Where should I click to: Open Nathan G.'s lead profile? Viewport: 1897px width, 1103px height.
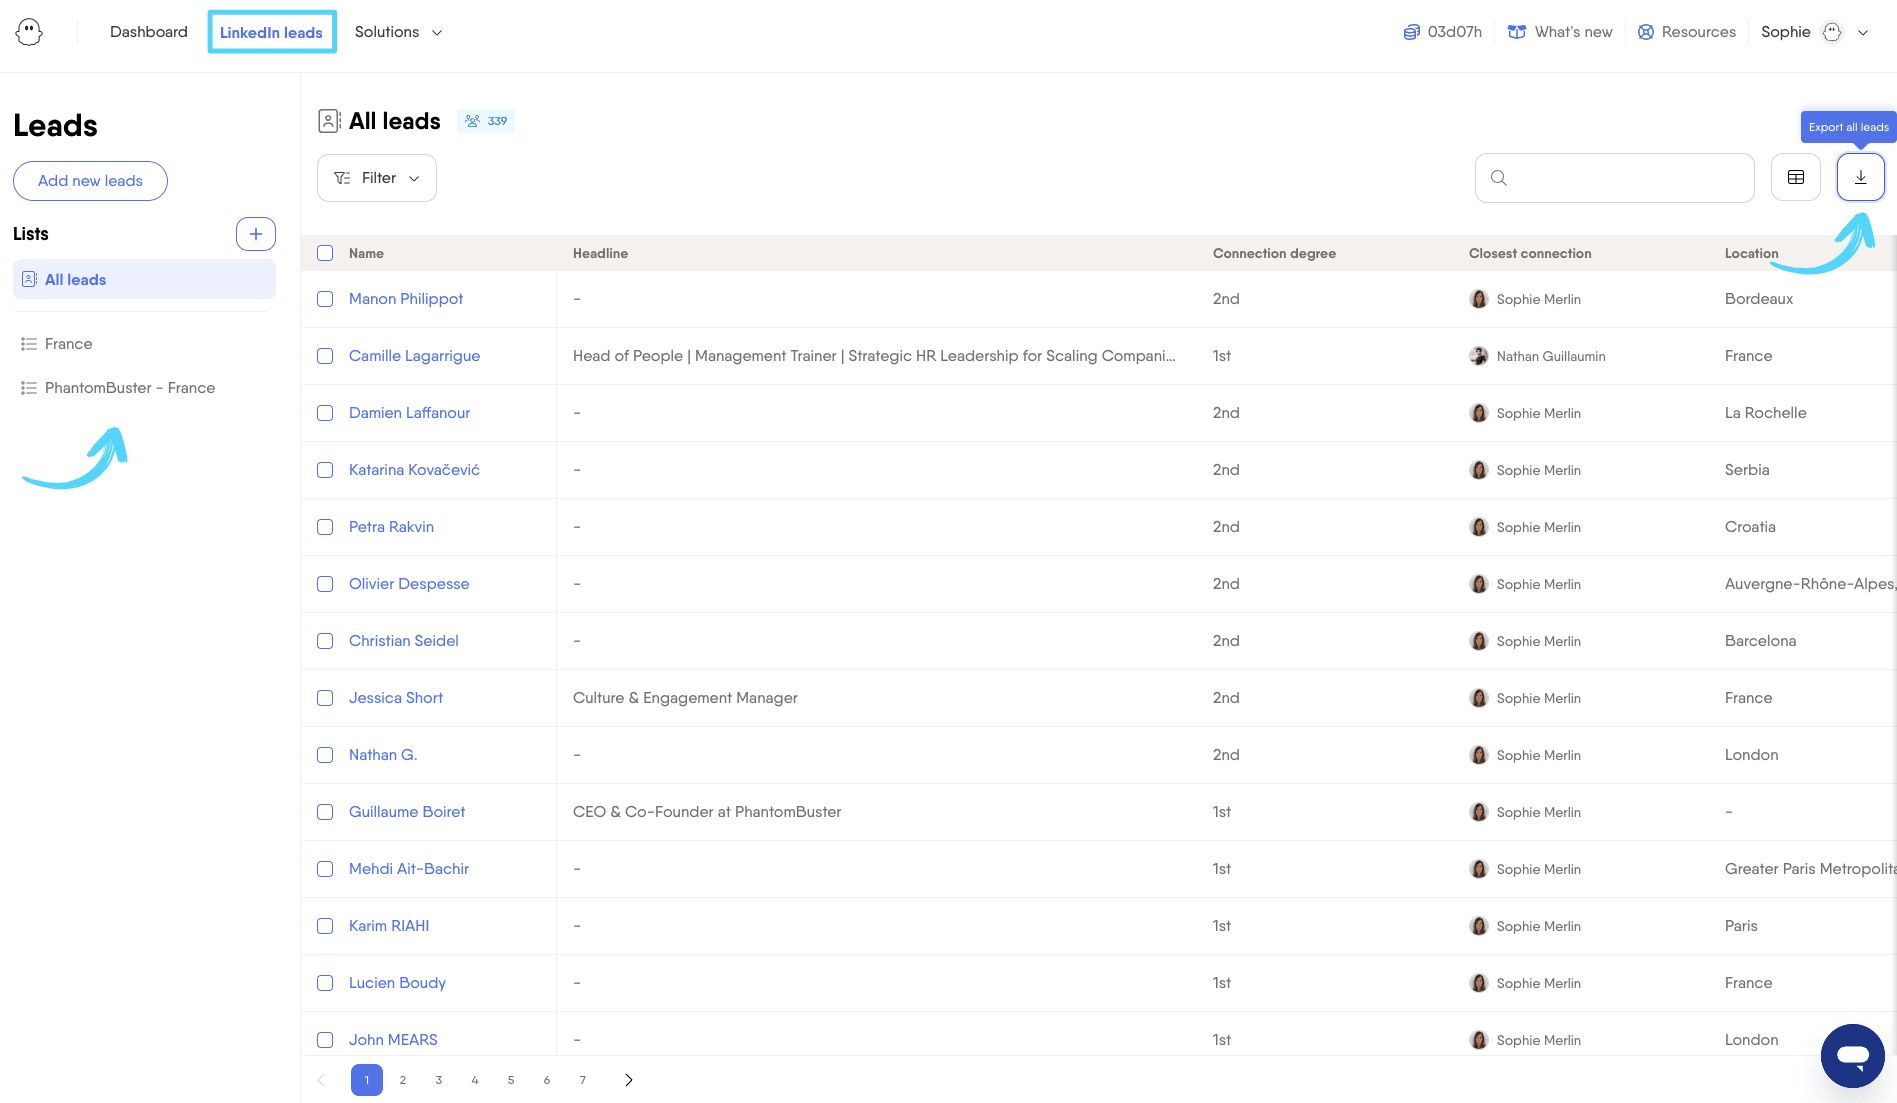tap(383, 755)
